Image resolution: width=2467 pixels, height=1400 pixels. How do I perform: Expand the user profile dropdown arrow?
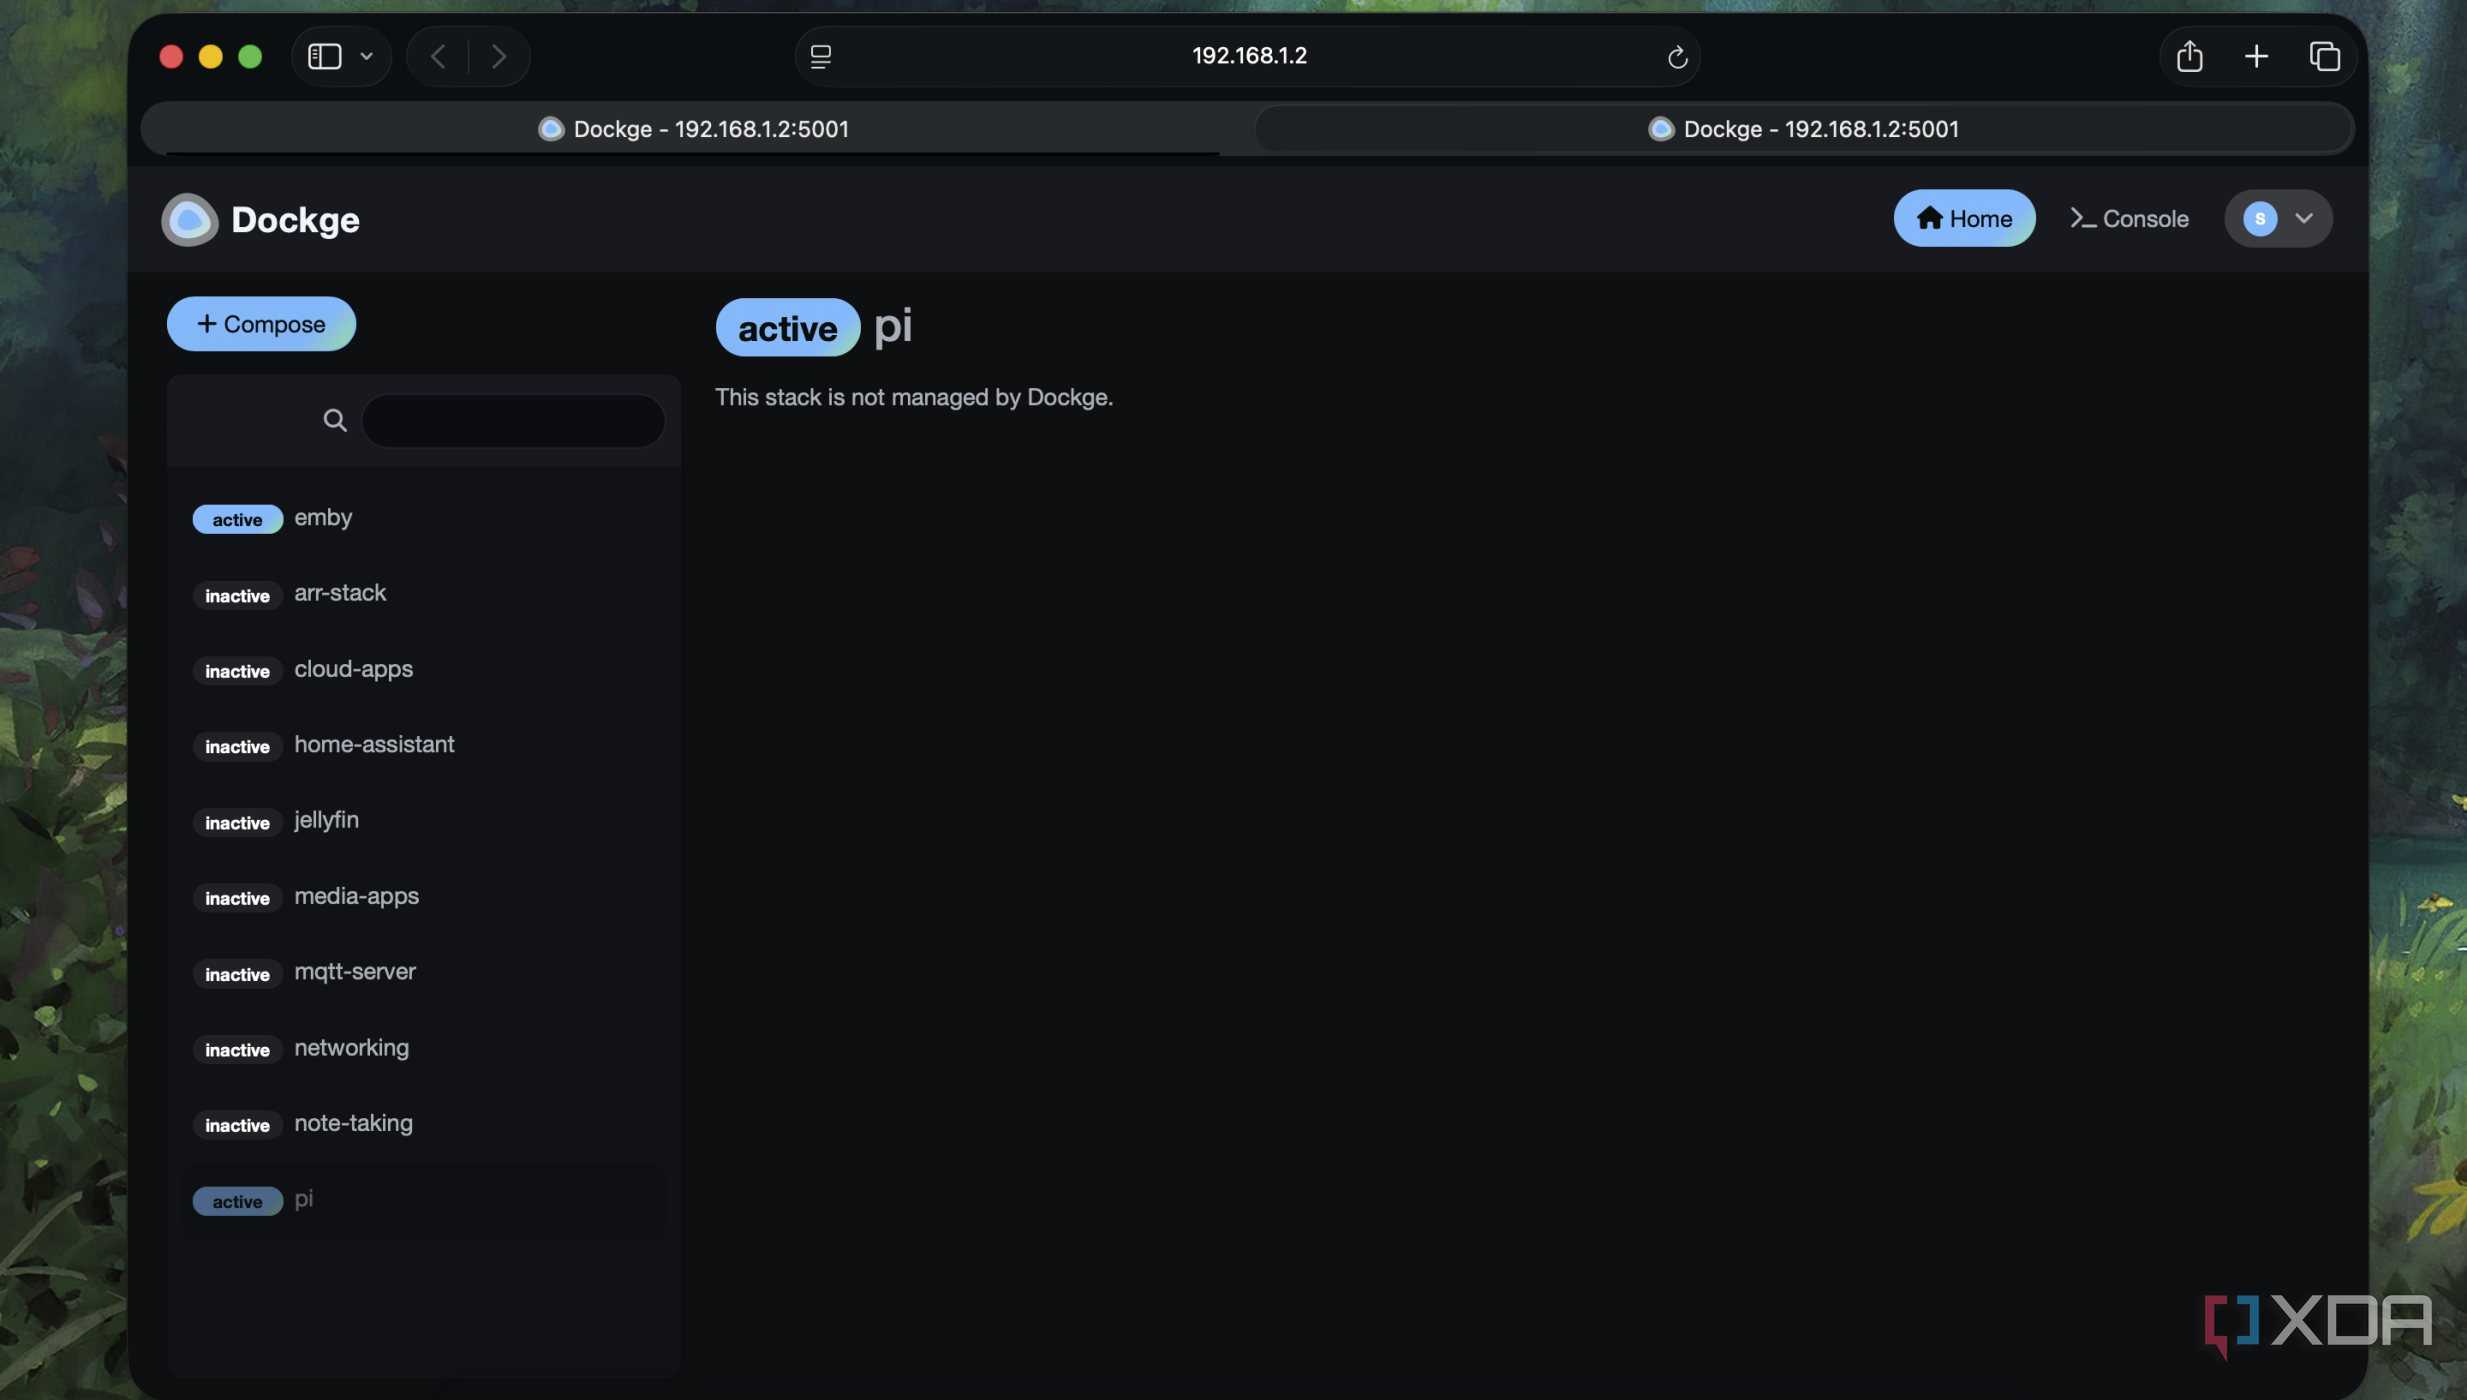pyautogui.click(x=2304, y=218)
